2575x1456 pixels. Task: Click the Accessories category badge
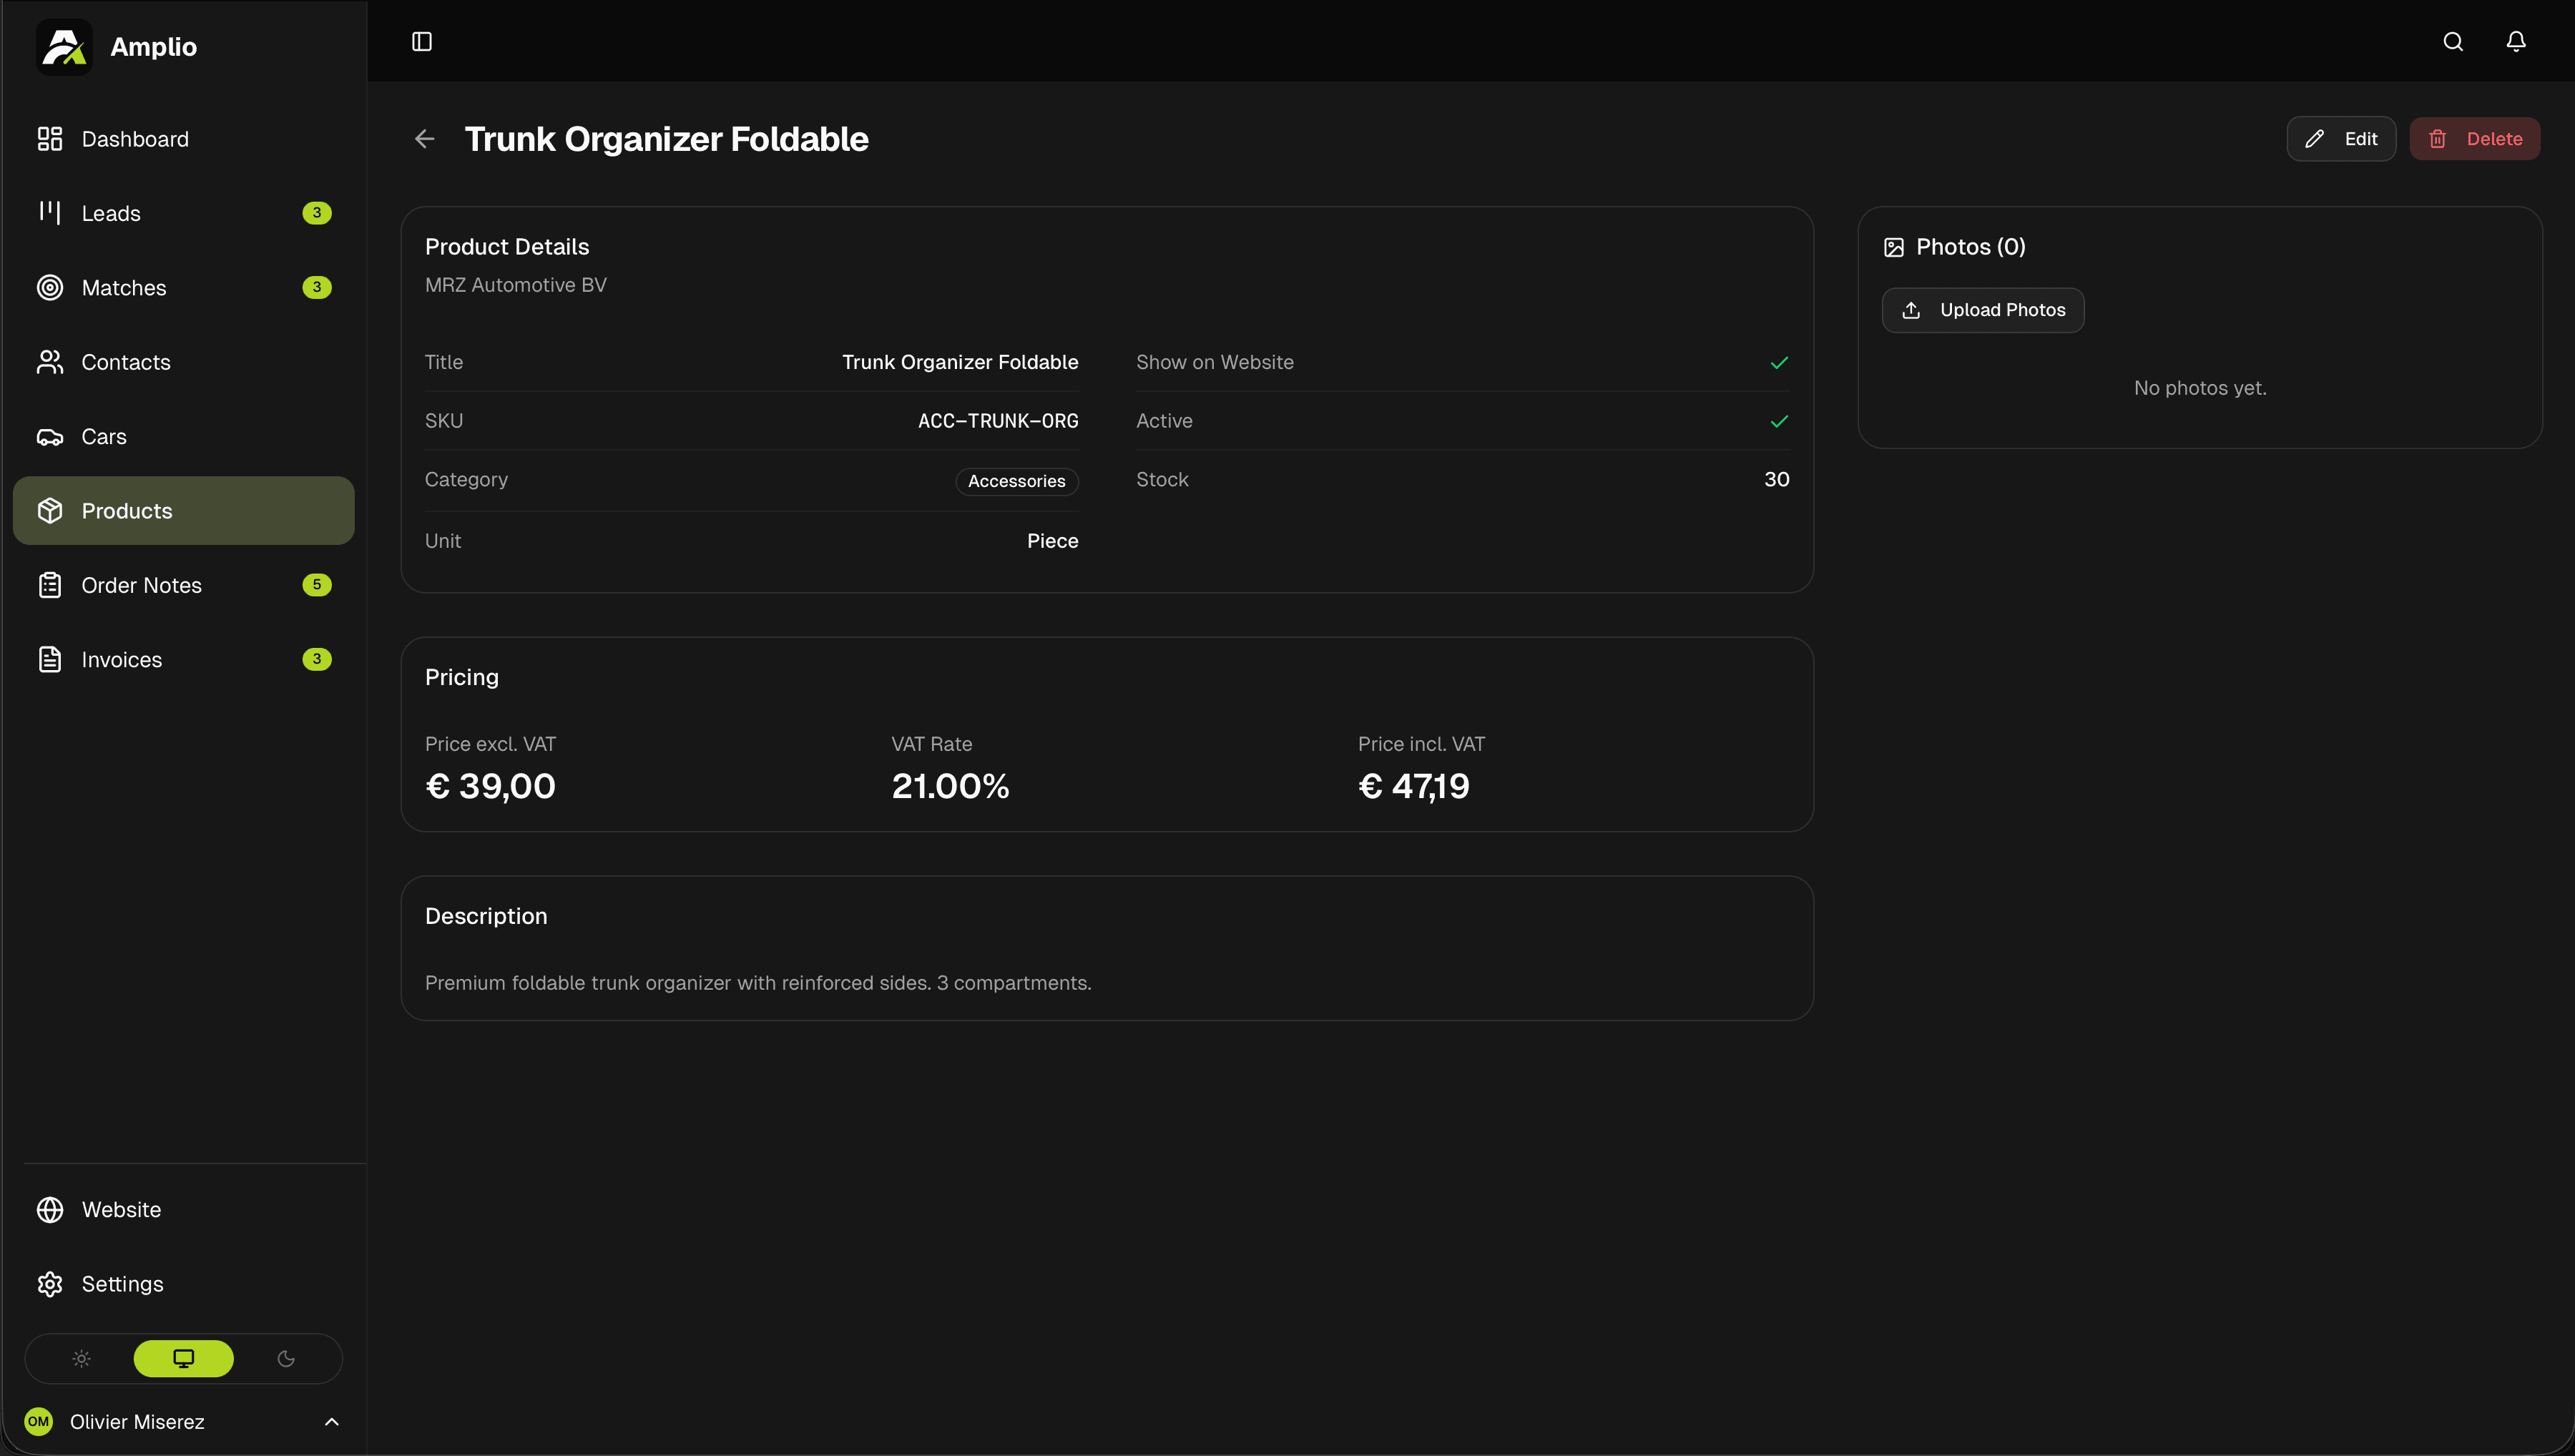(x=1016, y=481)
